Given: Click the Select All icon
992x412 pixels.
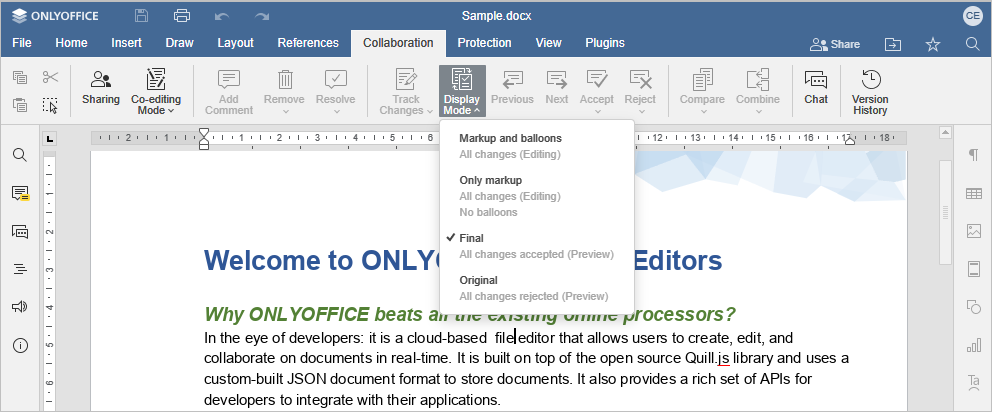Looking at the screenshot, I should click(51, 105).
